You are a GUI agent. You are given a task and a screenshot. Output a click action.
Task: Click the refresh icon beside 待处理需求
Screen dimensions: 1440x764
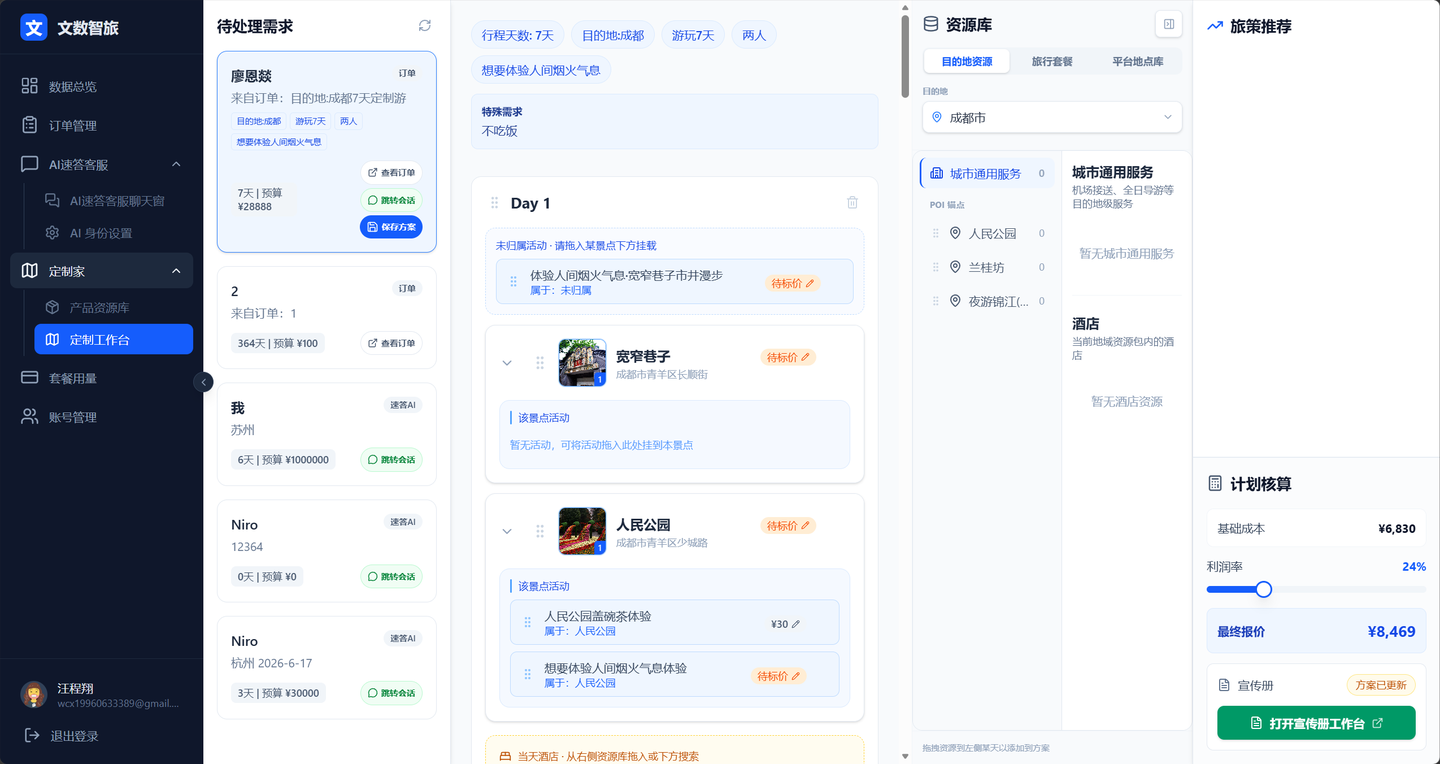pyautogui.click(x=425, y=26)
